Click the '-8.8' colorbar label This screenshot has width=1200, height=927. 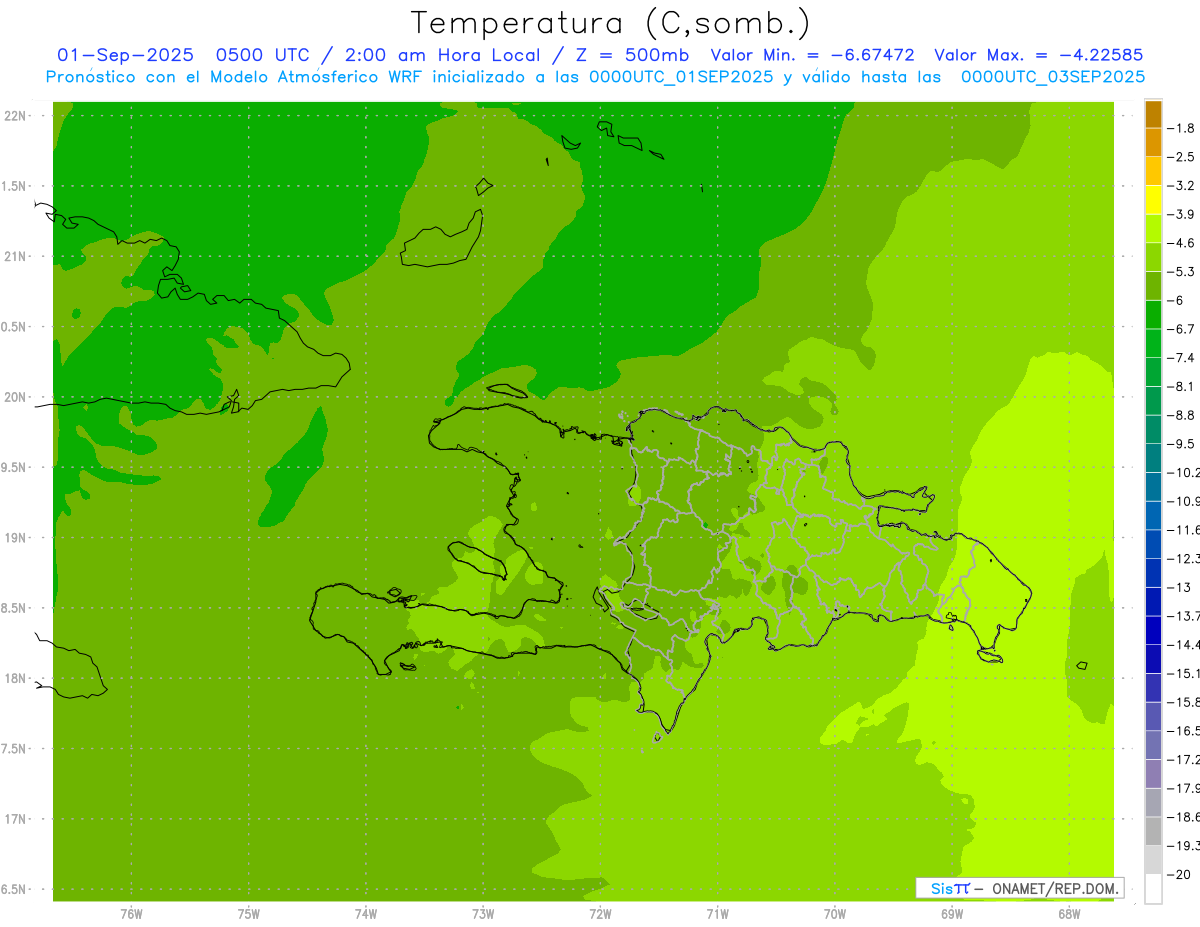coord(1182,415)
